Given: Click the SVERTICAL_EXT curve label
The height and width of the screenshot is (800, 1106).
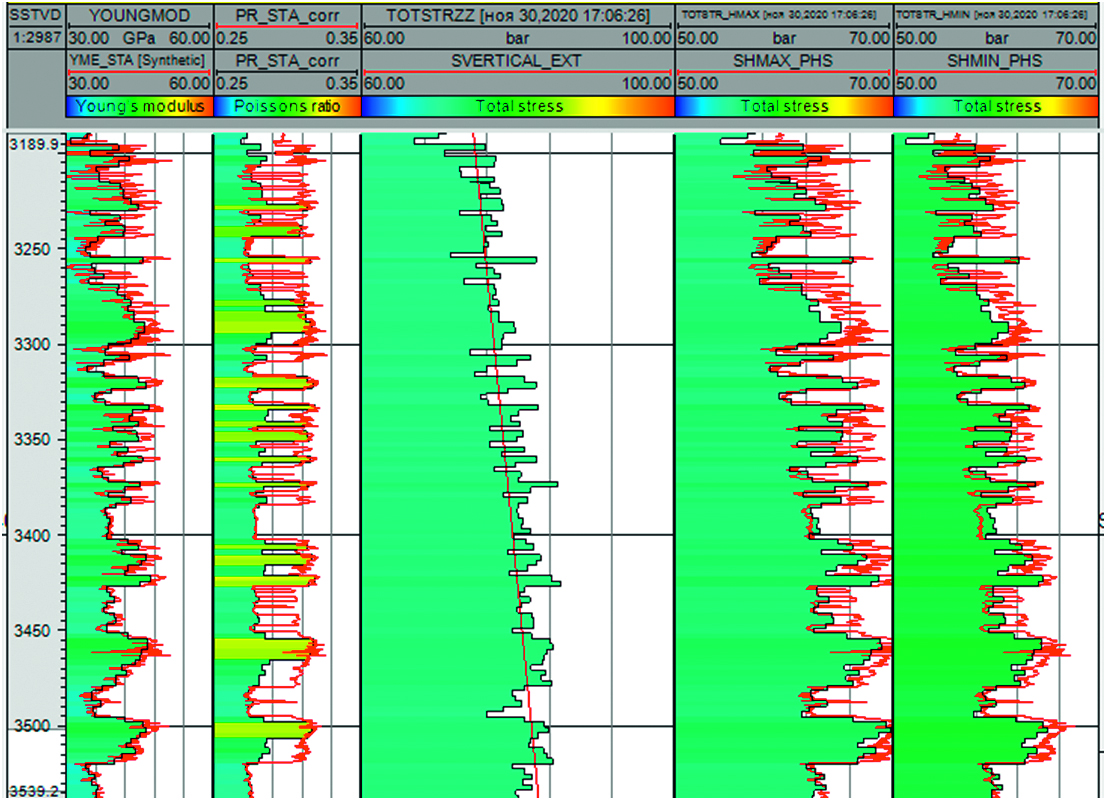Looking at the screenshot, I should [x=516, y=61].
